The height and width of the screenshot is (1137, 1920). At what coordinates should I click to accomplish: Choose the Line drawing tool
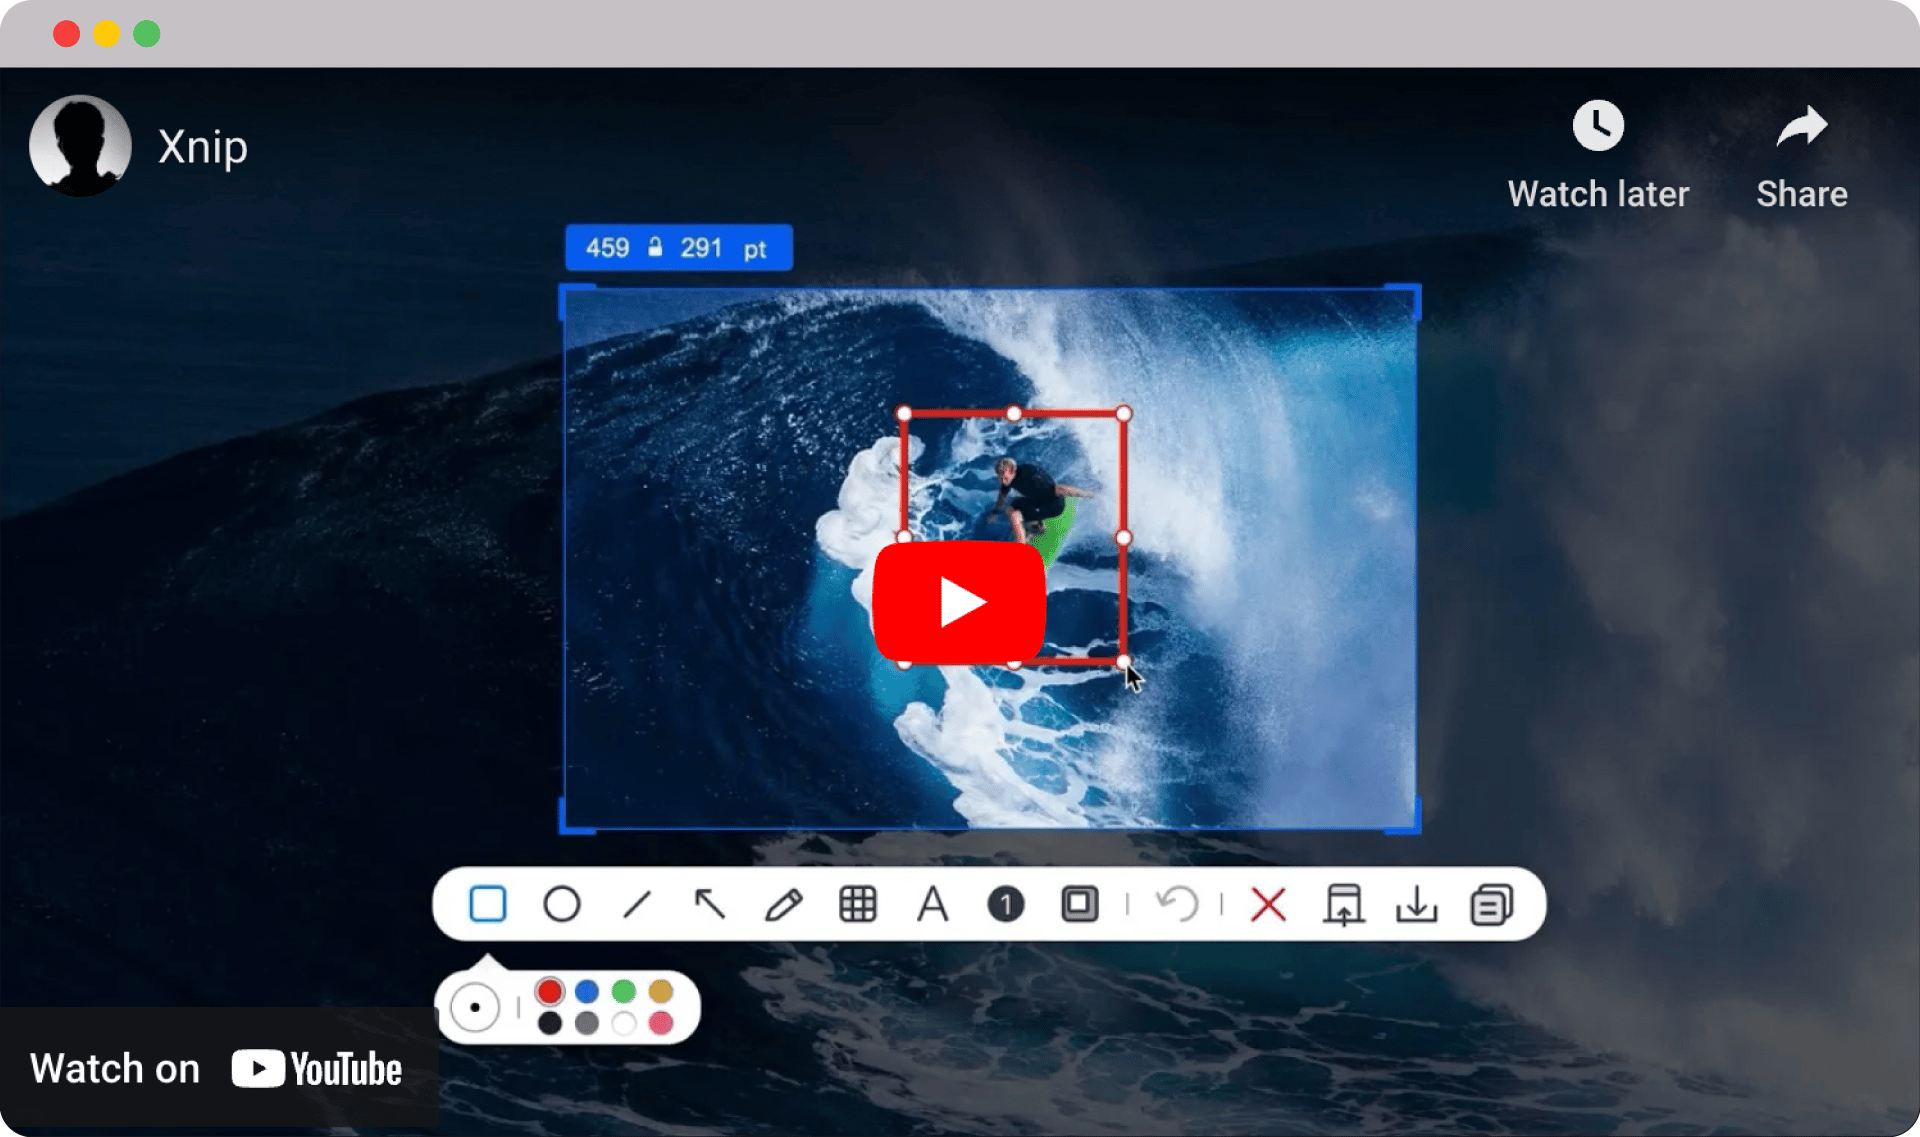point(636,904)
